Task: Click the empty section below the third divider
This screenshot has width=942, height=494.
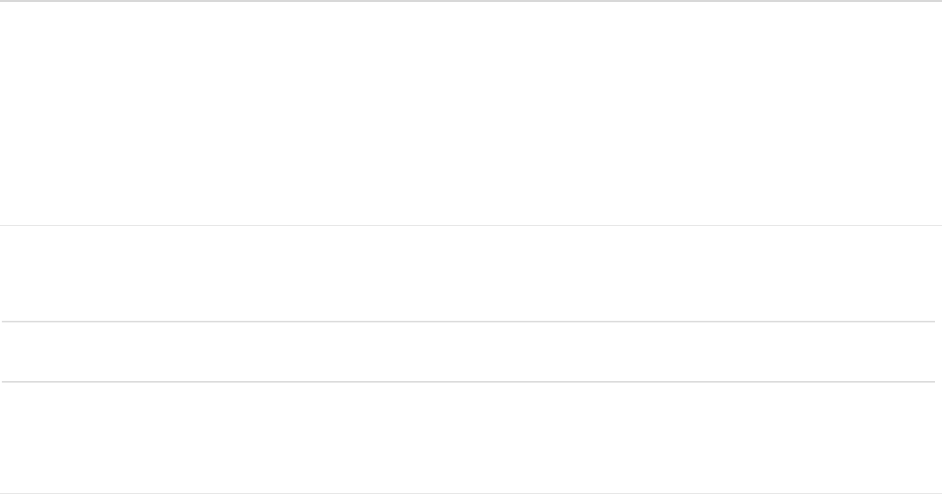Action: pos(470,436)
